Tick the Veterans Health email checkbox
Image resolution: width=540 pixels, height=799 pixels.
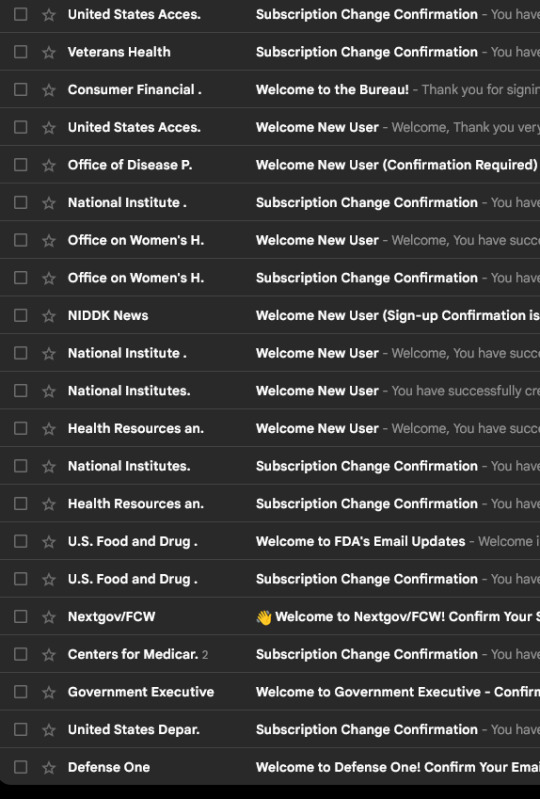tap(20, 51)
